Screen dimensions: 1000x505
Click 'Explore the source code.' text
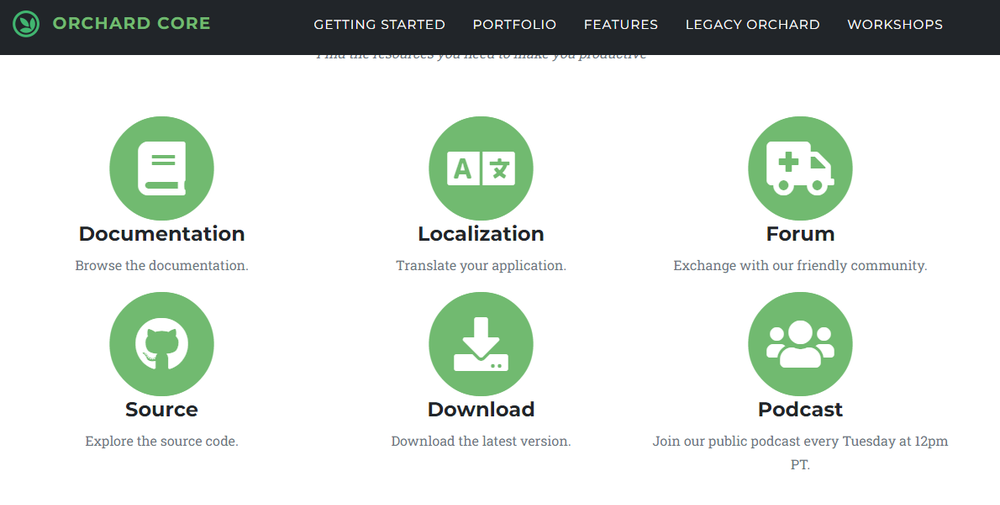(x=161, y=441)
